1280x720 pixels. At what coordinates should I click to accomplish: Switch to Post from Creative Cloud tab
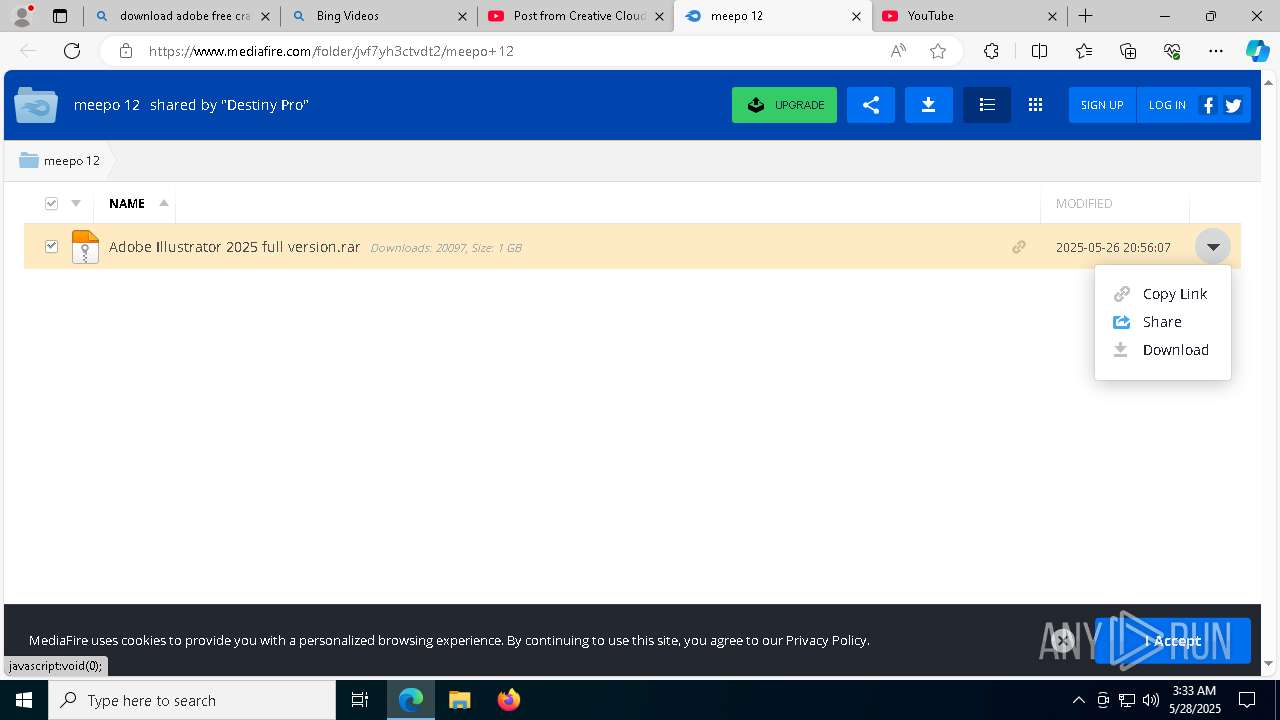(576, 16)
